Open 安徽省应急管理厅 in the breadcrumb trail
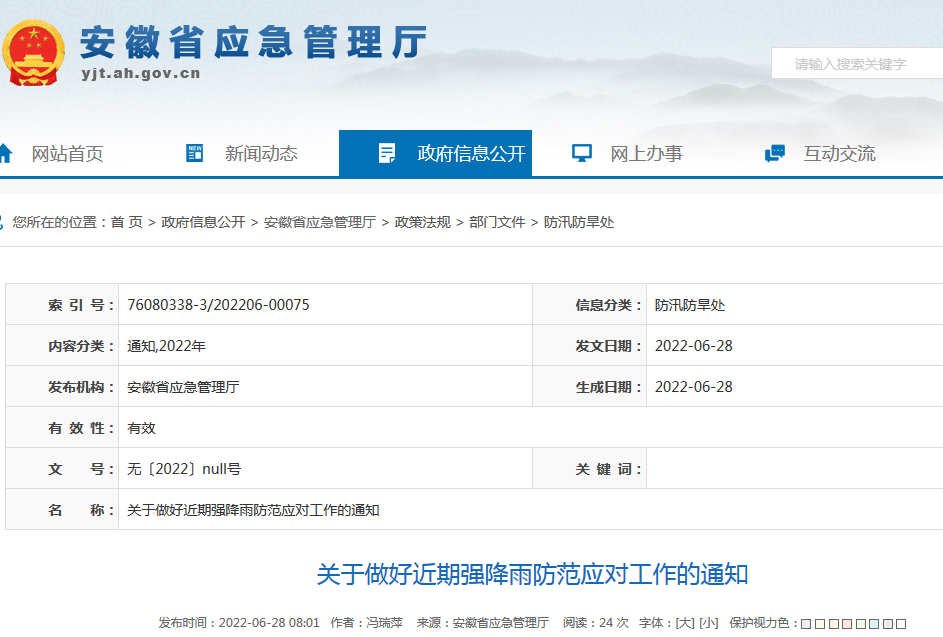943x637 pixels. coord(320,223)
